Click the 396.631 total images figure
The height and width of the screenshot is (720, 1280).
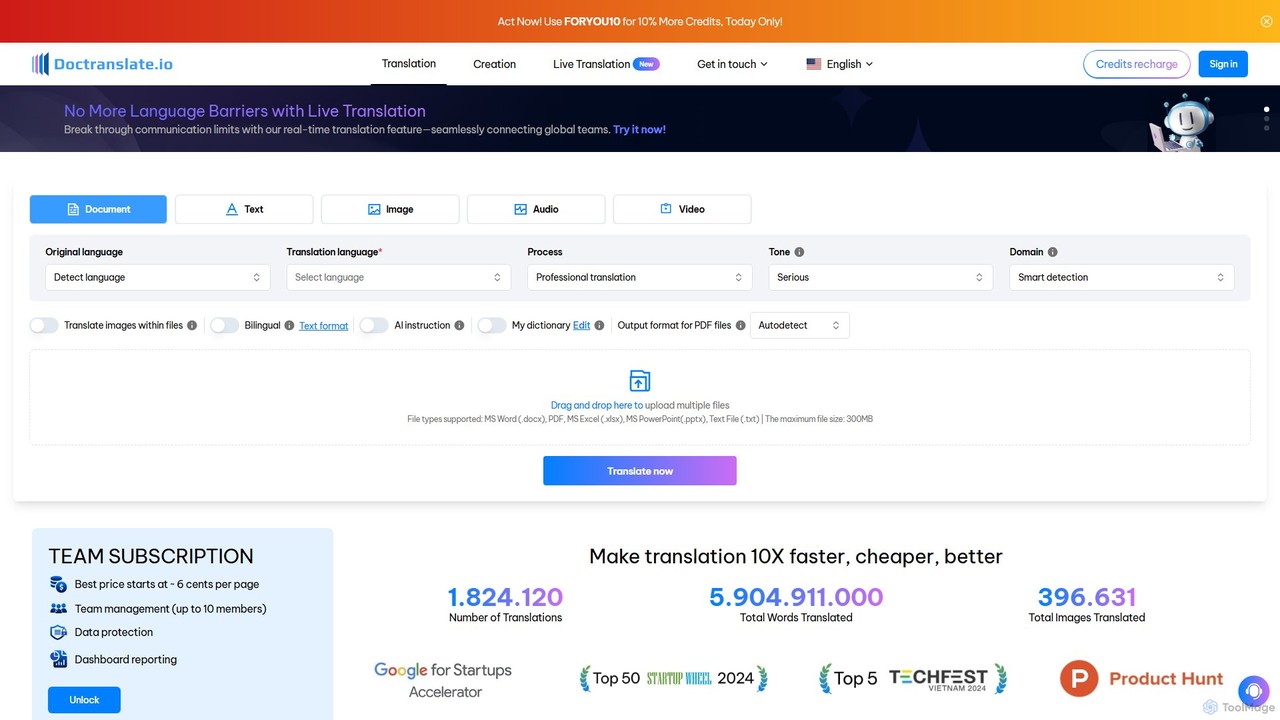(1087, 597)
